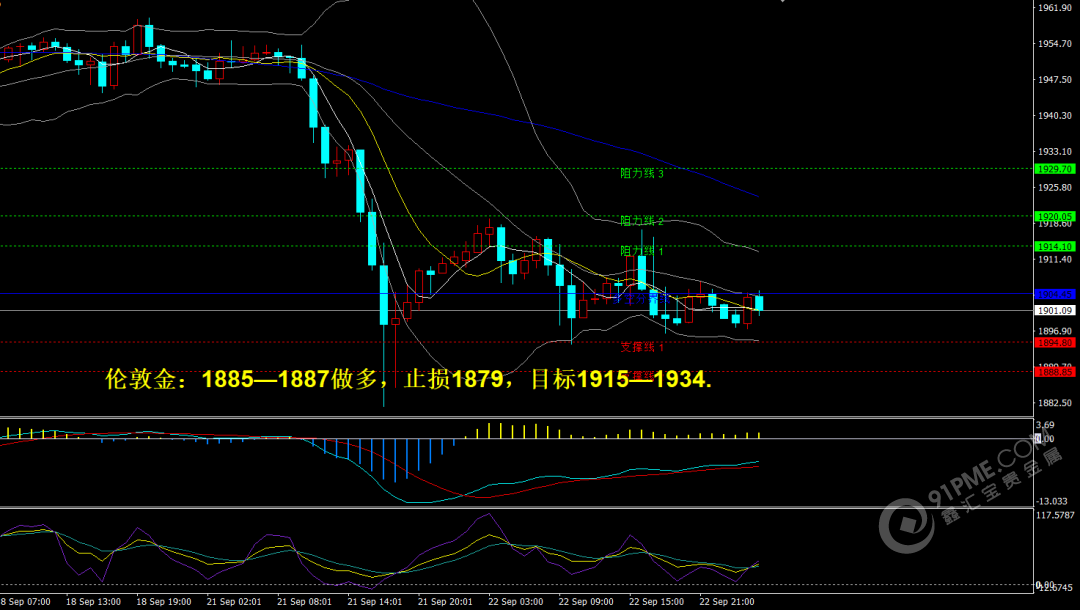The width and height of the screenshot is (1080, 610).
Task: Click the 21 Sep 14:01 time axis label
Action: (x=374, y=602)
